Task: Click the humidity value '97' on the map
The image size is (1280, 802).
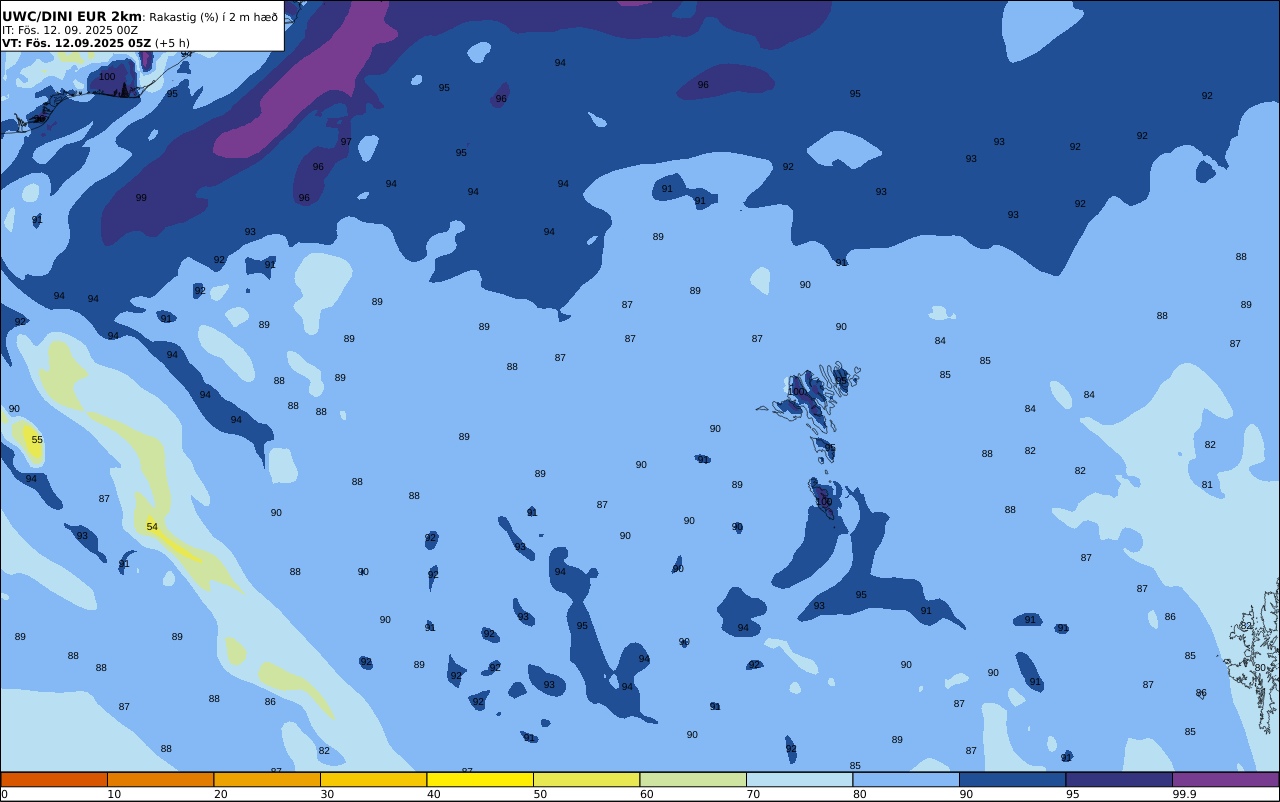Action: pos(346,142)
